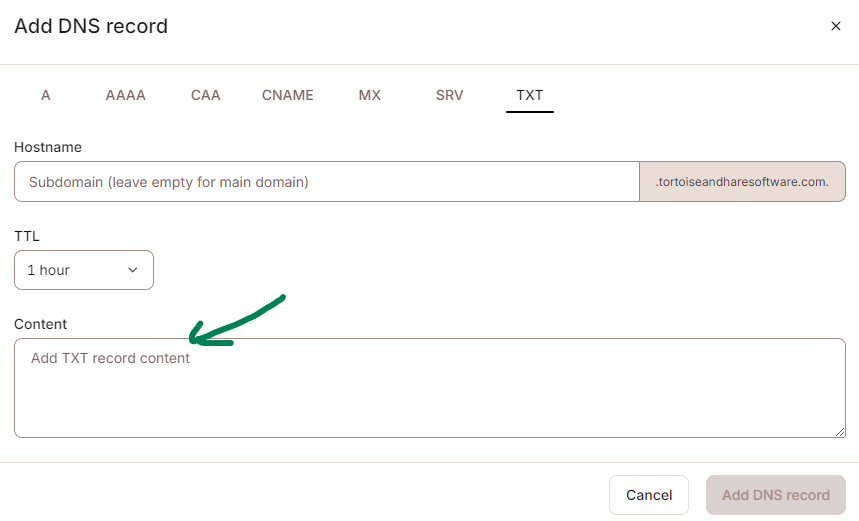This screenshot has height=521, width=859.
Task: Click the TTL field label
Action: pyautogui.click(x=27, y=236)
